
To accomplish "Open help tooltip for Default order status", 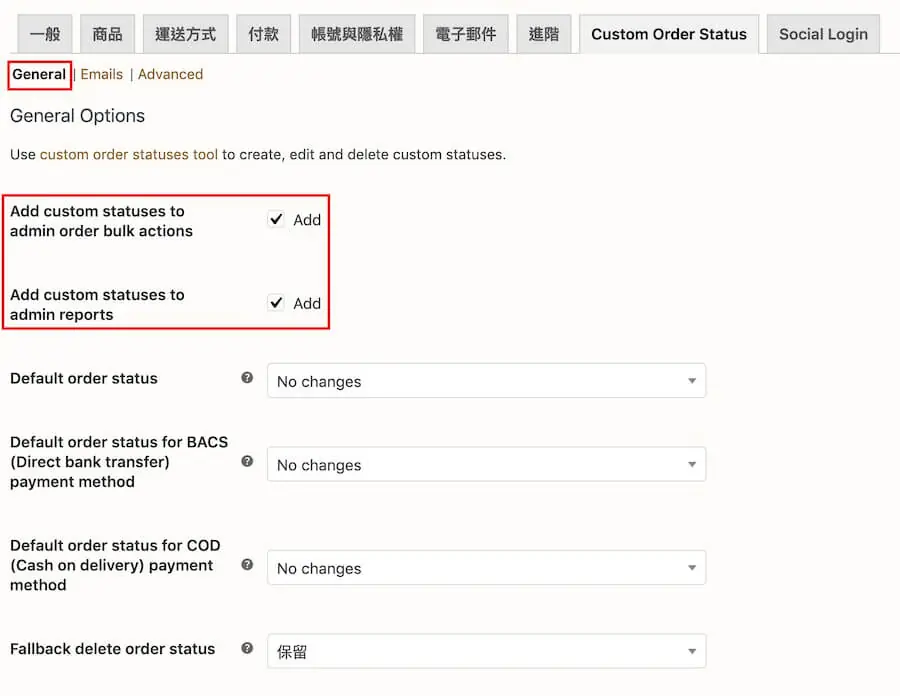I will (x=247, y=378).
